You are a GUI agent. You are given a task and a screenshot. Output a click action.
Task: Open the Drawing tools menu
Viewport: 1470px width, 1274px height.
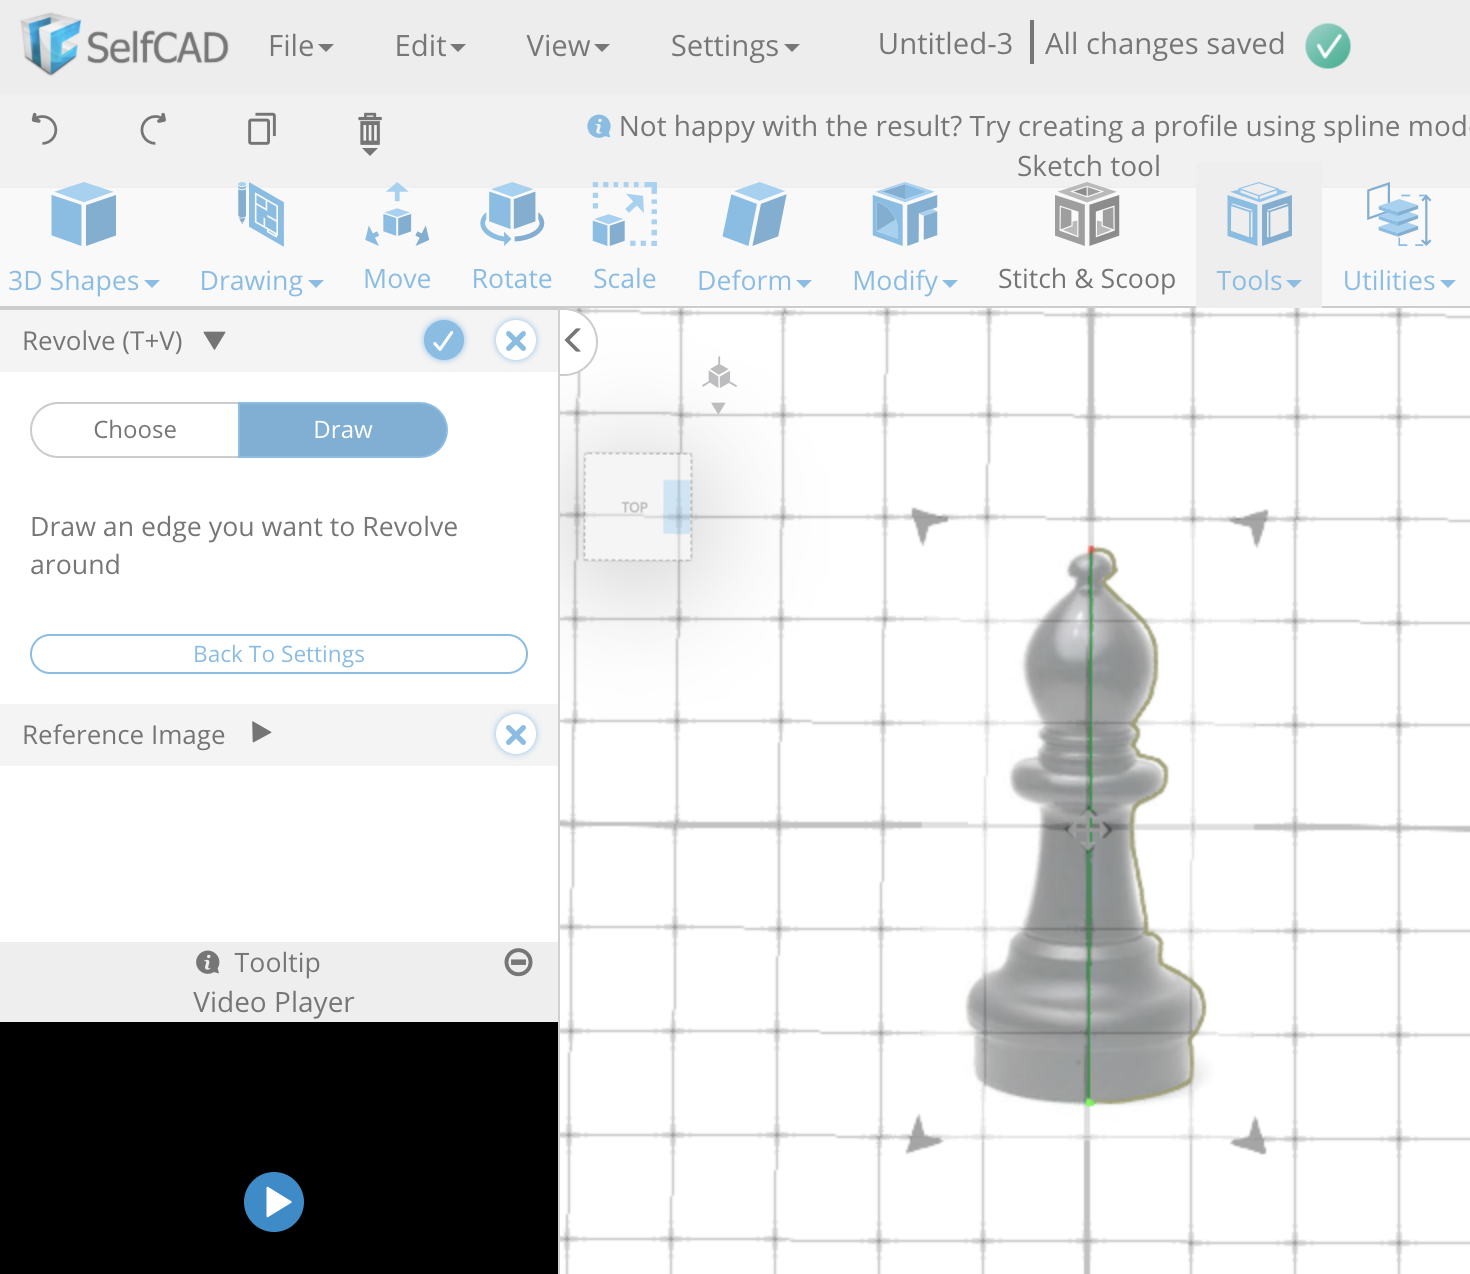261,238
